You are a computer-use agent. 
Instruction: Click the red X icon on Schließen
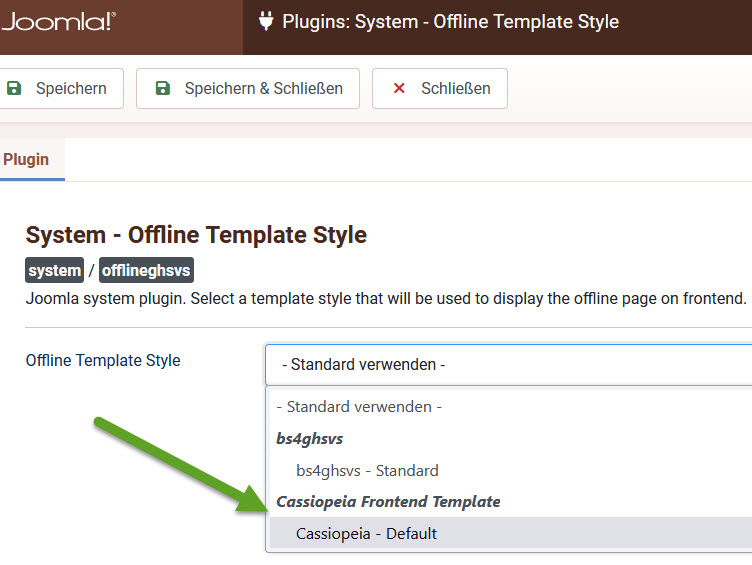(399, 88)
